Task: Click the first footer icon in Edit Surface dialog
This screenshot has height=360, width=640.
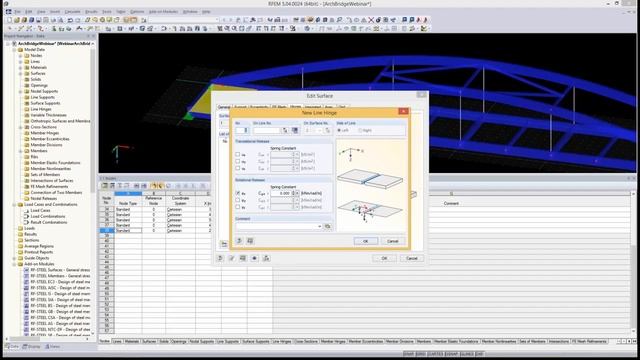Action: (220, 258)
